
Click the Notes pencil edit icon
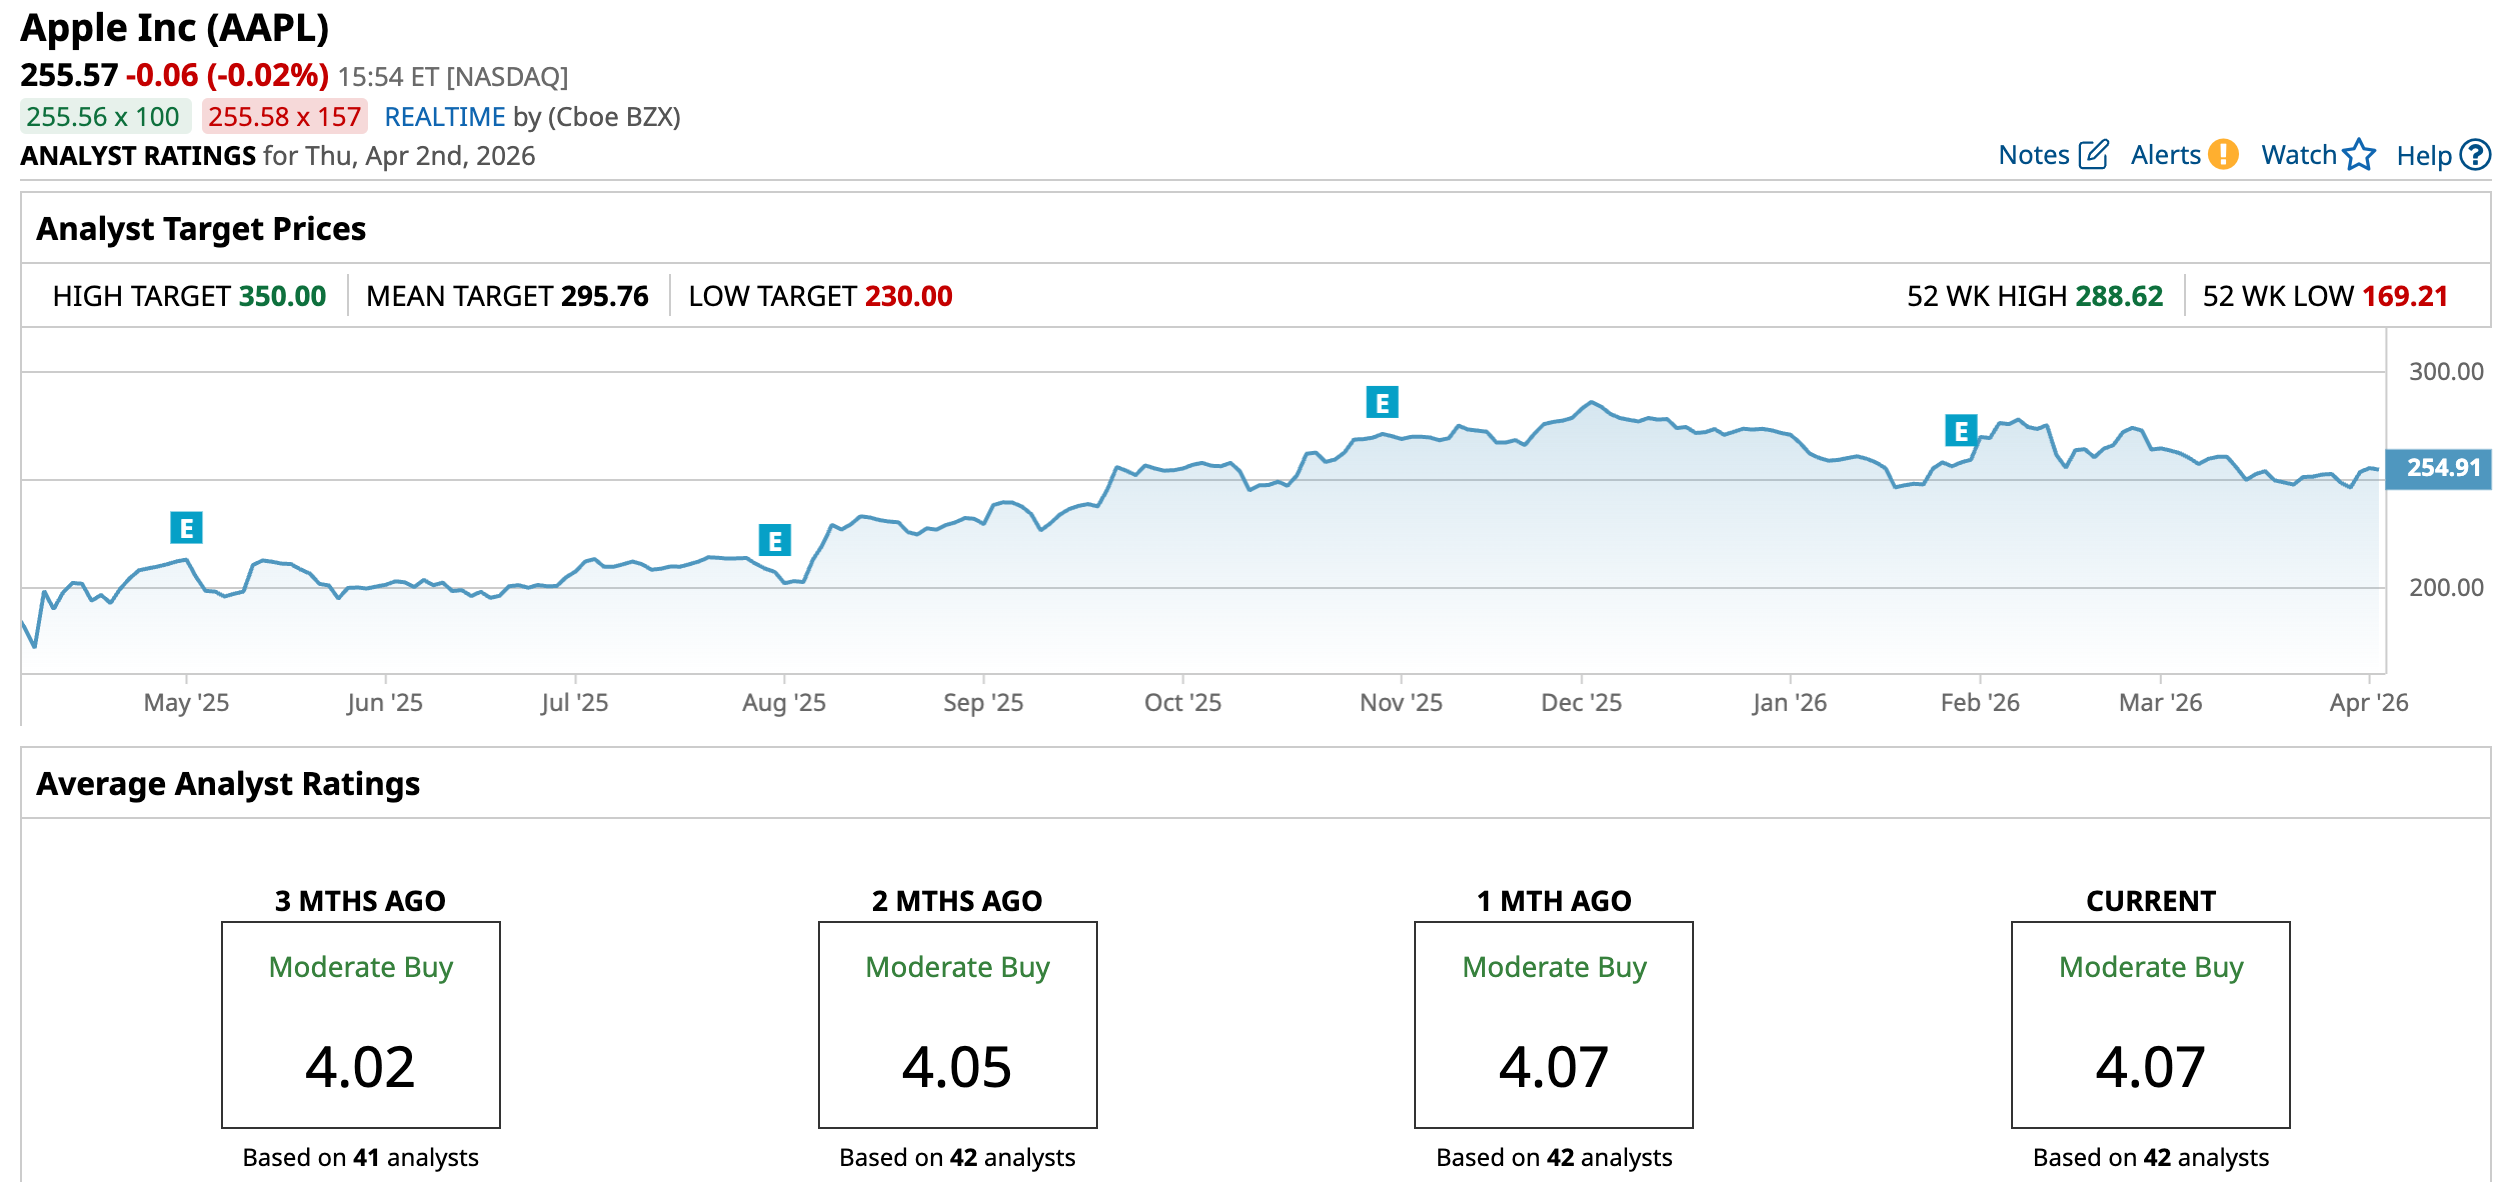click(2092, 155)
